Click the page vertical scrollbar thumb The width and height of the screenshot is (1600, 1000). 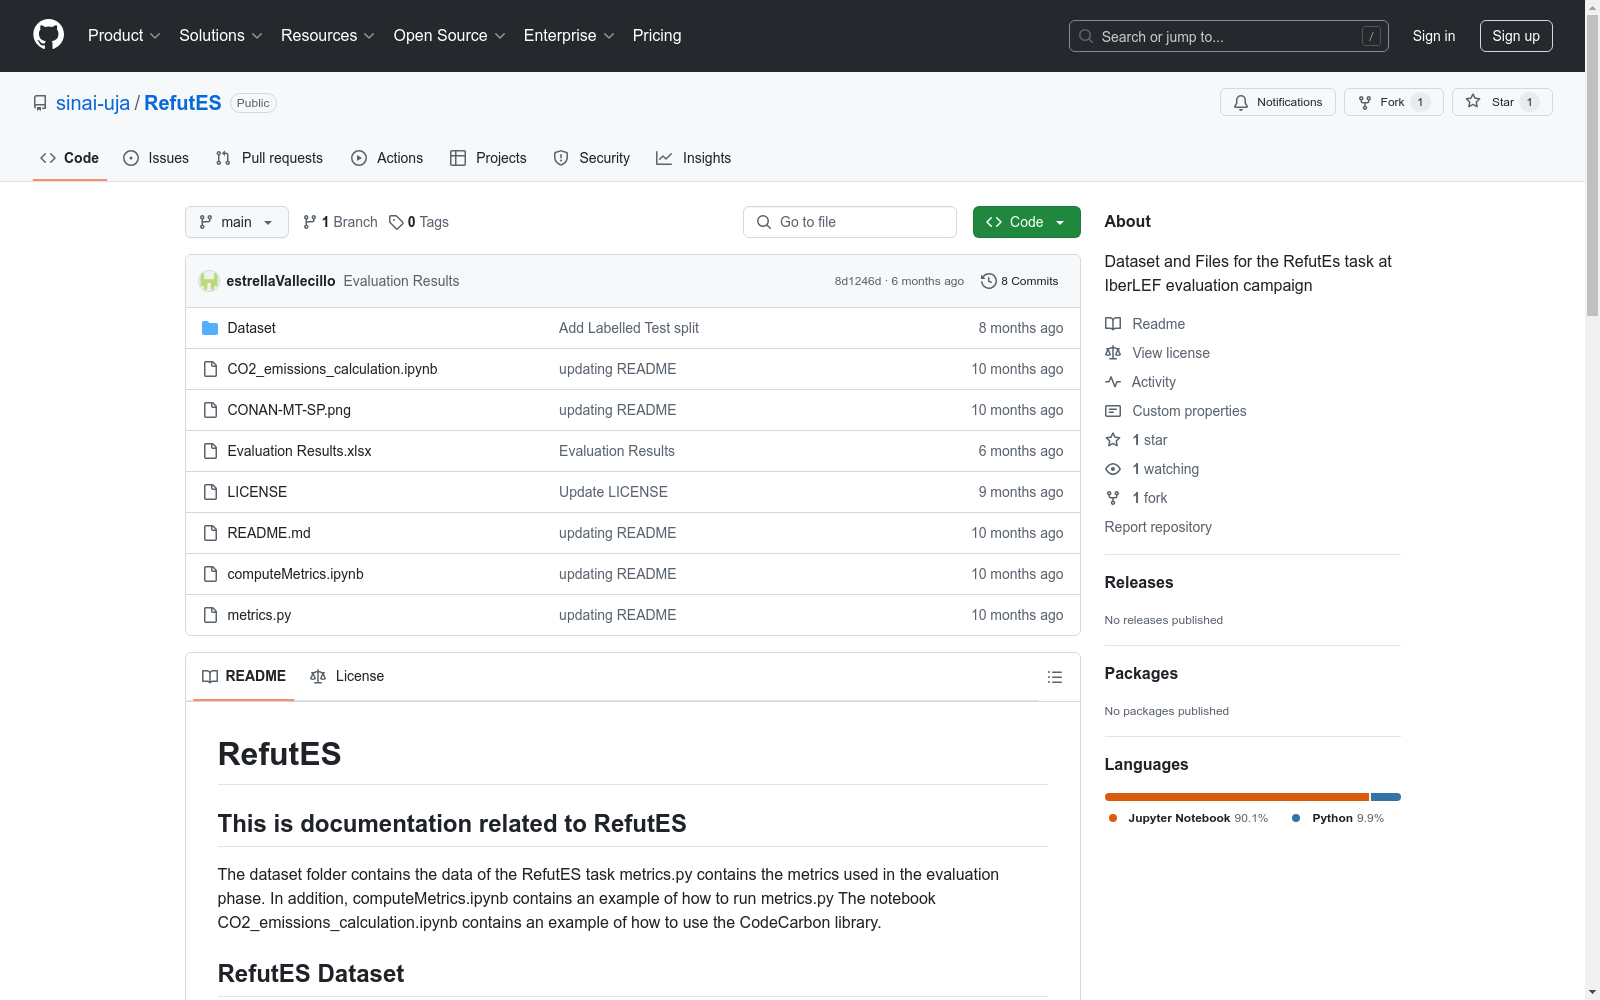(1592, 166)
